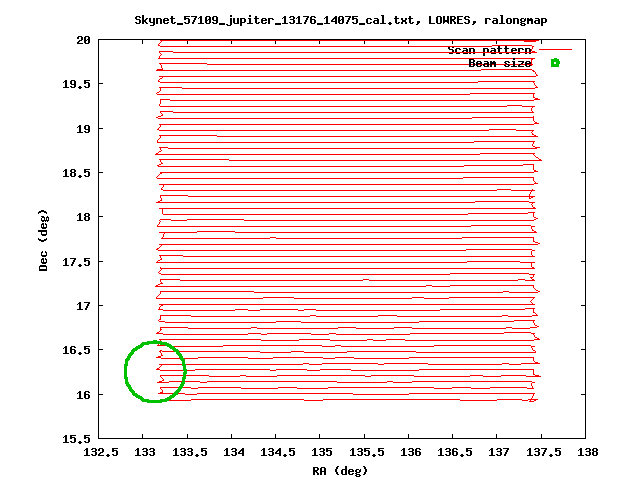Click the Dec tick label 17.5
Image resolution: width=640 pixels, height=480 pixels.
76,262
